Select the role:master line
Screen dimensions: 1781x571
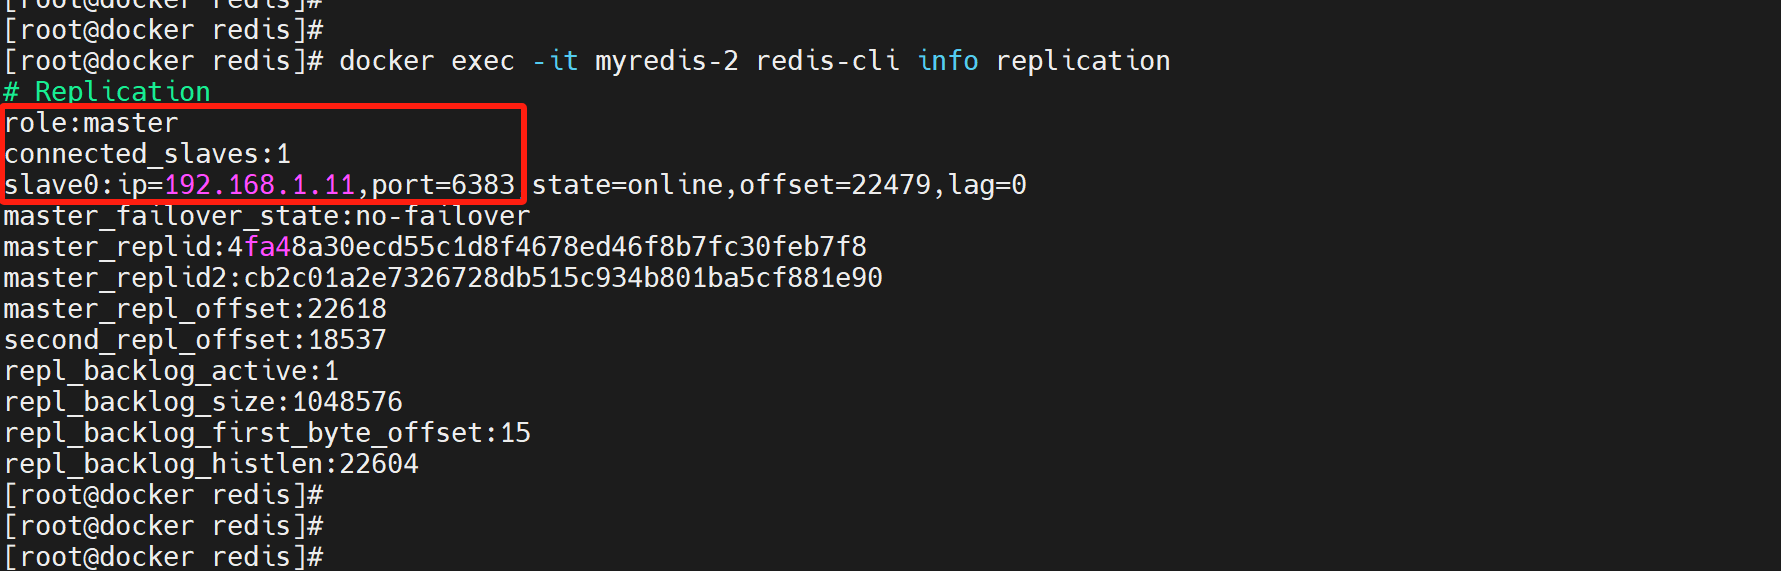tap(91, 123)
